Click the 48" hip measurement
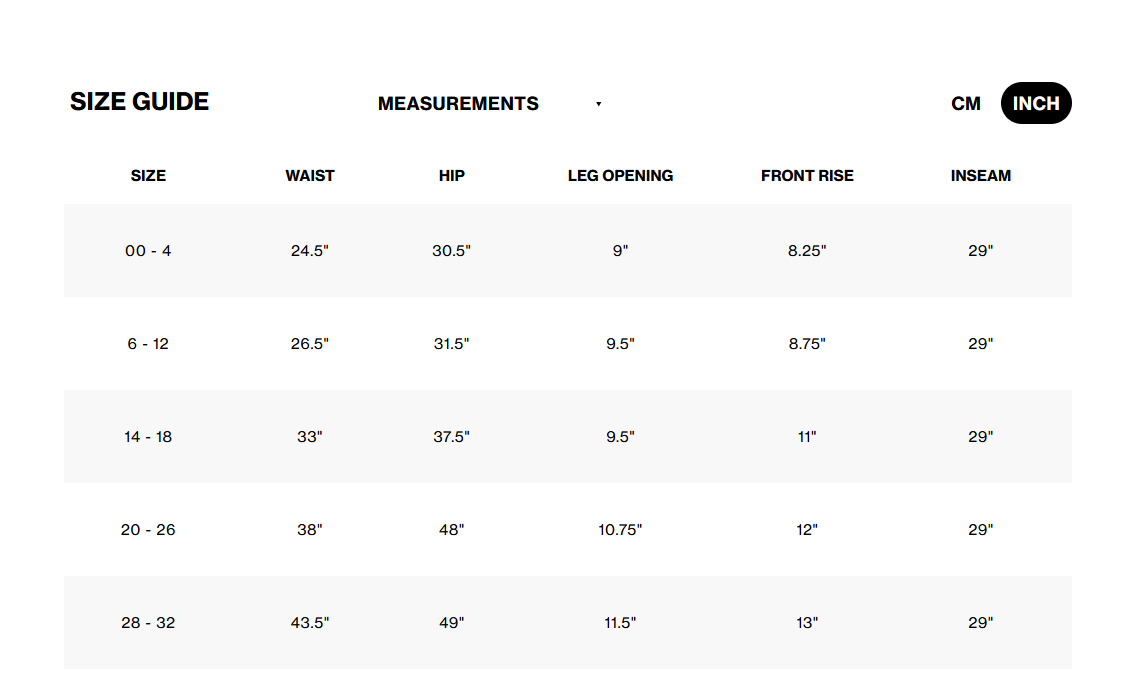Viewport: 1144px width, 686px height. pyautogui.click(x=452, y=530)
